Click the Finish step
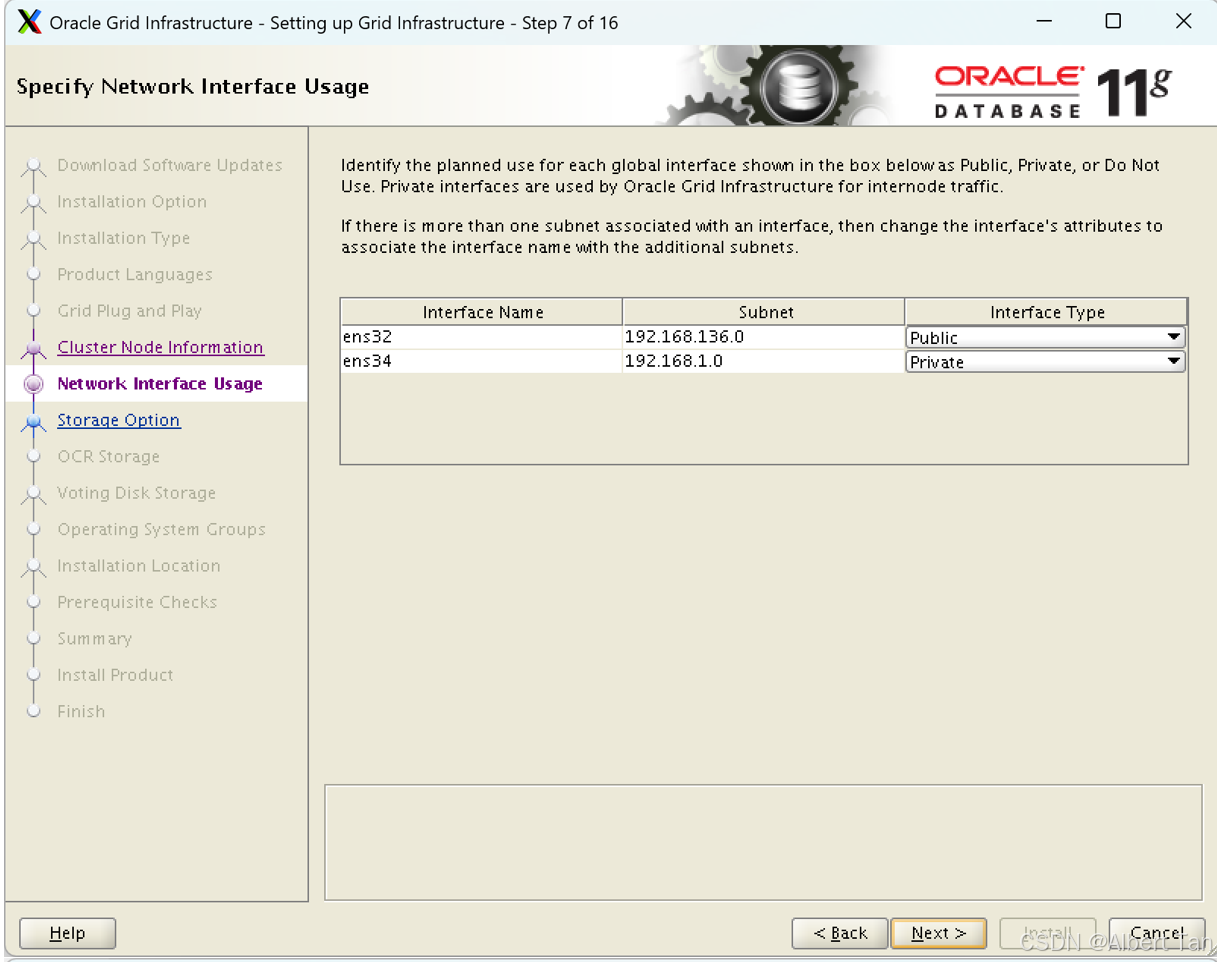The height and width of the screenshot is (962, 1217). tap(81, 711)
